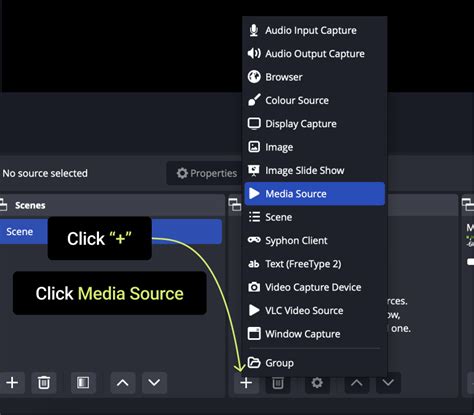The width and height of the screenshot is (474, 415).
Task: Move scene down with the down arrow
Action: click(154, 383)
